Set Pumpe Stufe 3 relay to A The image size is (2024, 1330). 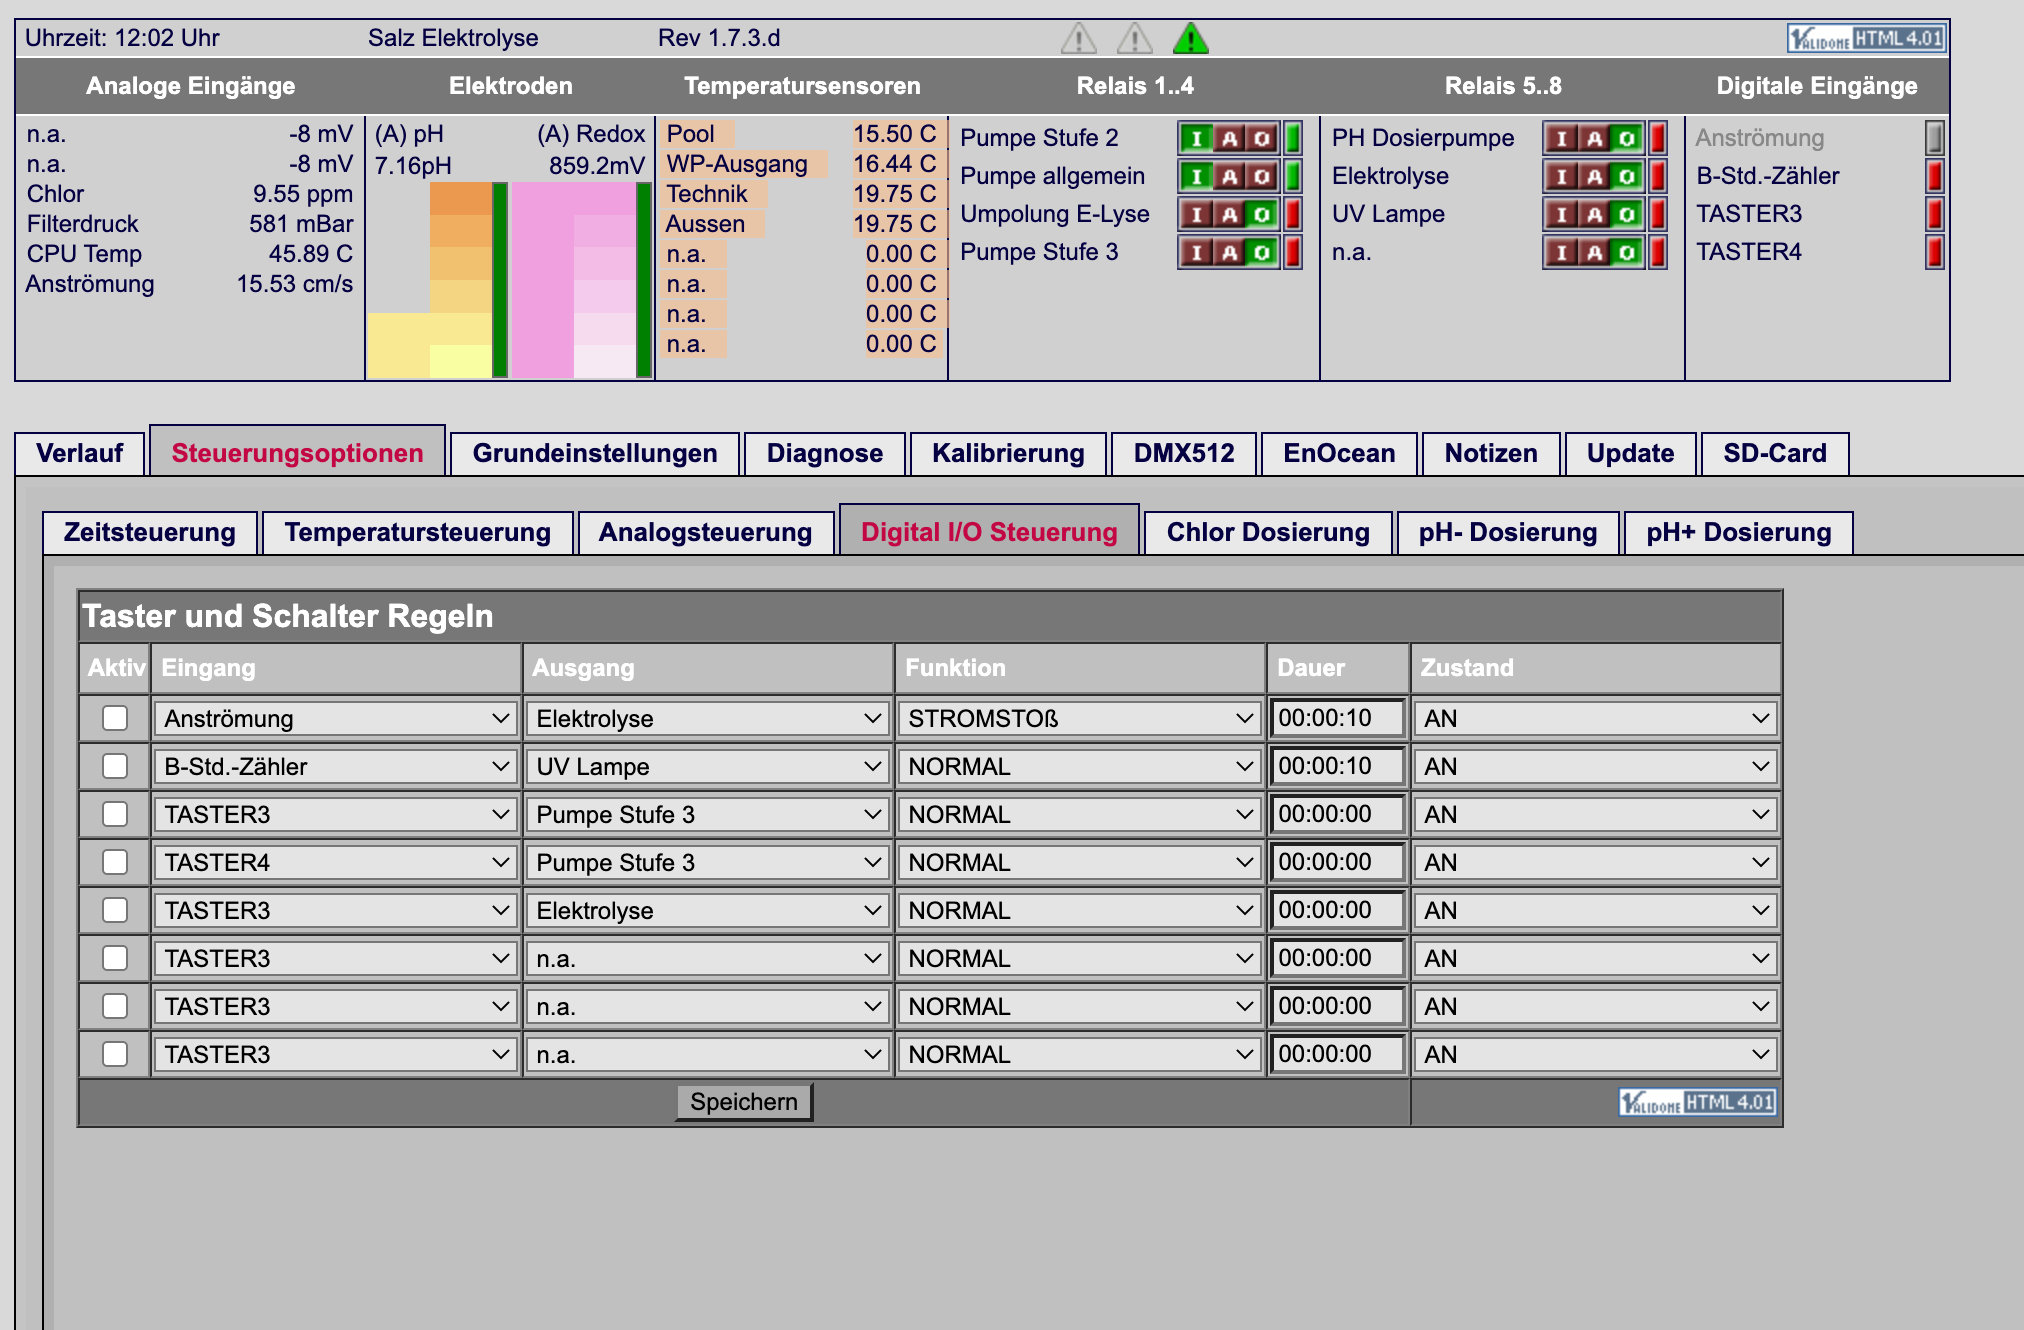(1229, 252)
